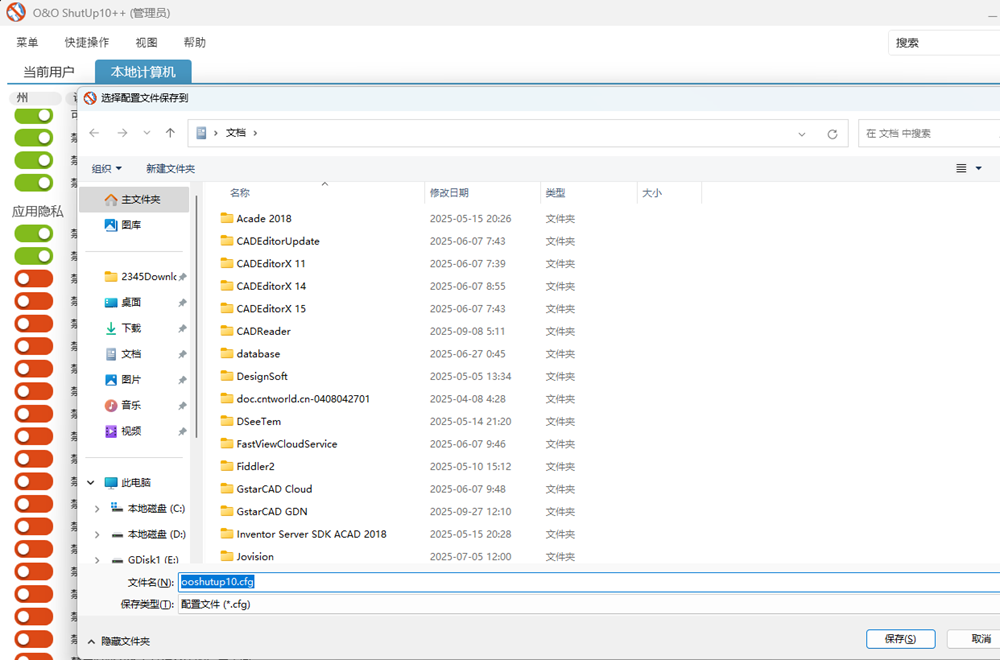Click the up-one-level arrow icon
This screenshot has height=660, width=1000.
[x=170, y=133]
